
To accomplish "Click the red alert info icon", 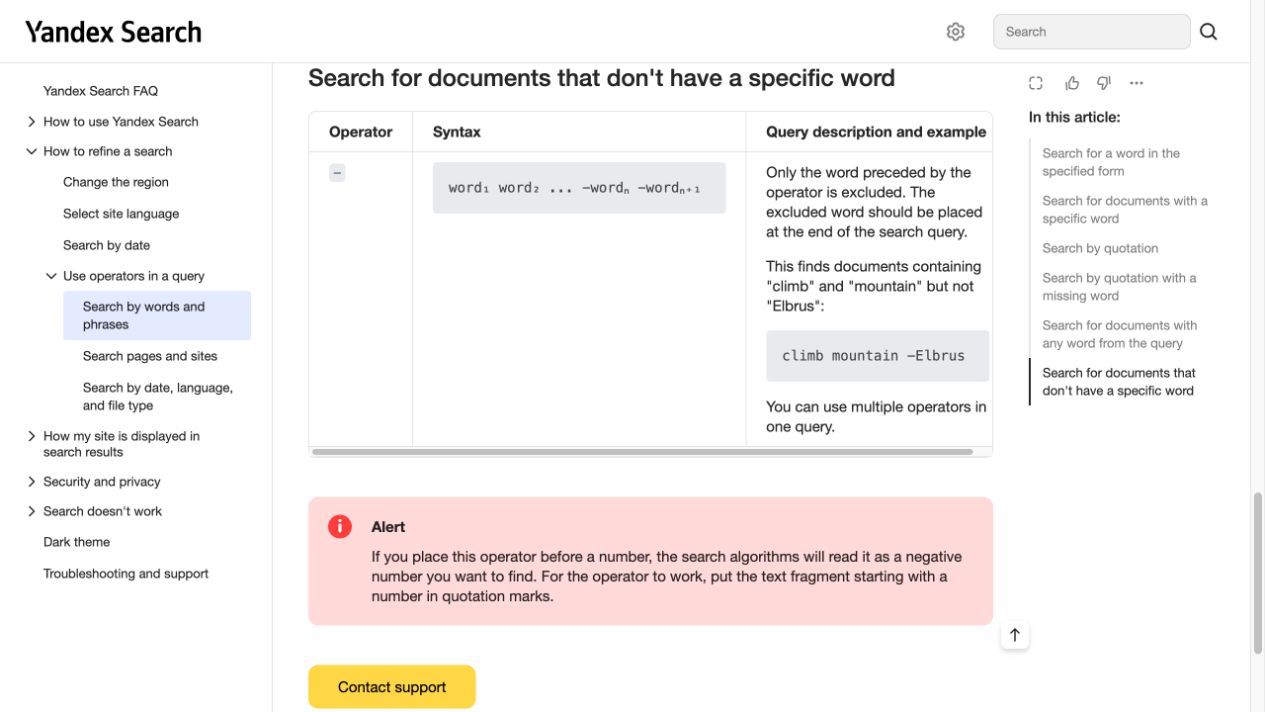I will click(340, 527).
